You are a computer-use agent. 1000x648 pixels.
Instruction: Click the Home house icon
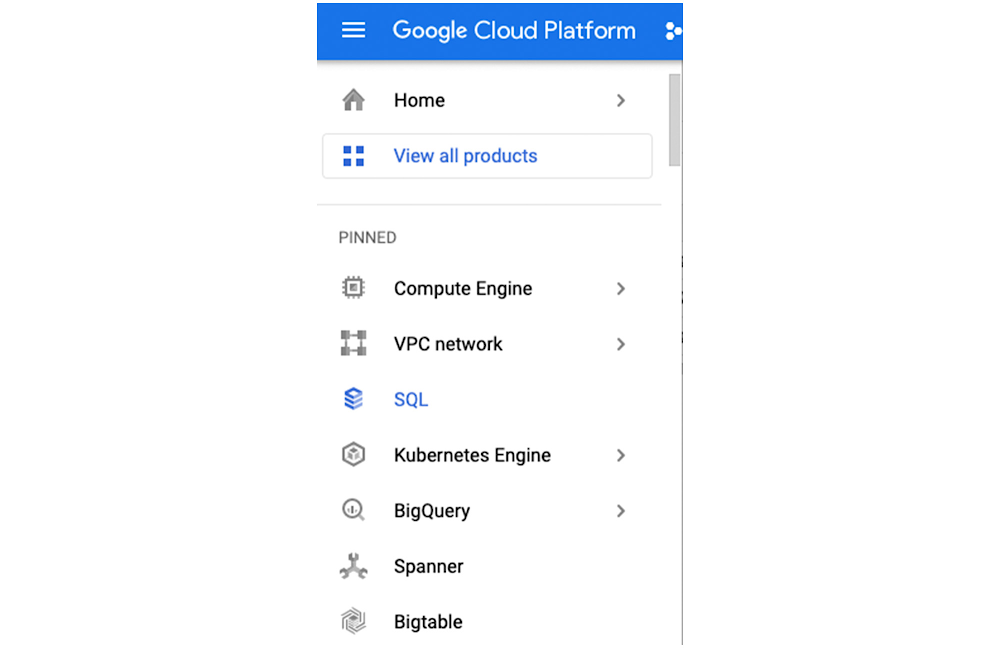coord(353,100)
